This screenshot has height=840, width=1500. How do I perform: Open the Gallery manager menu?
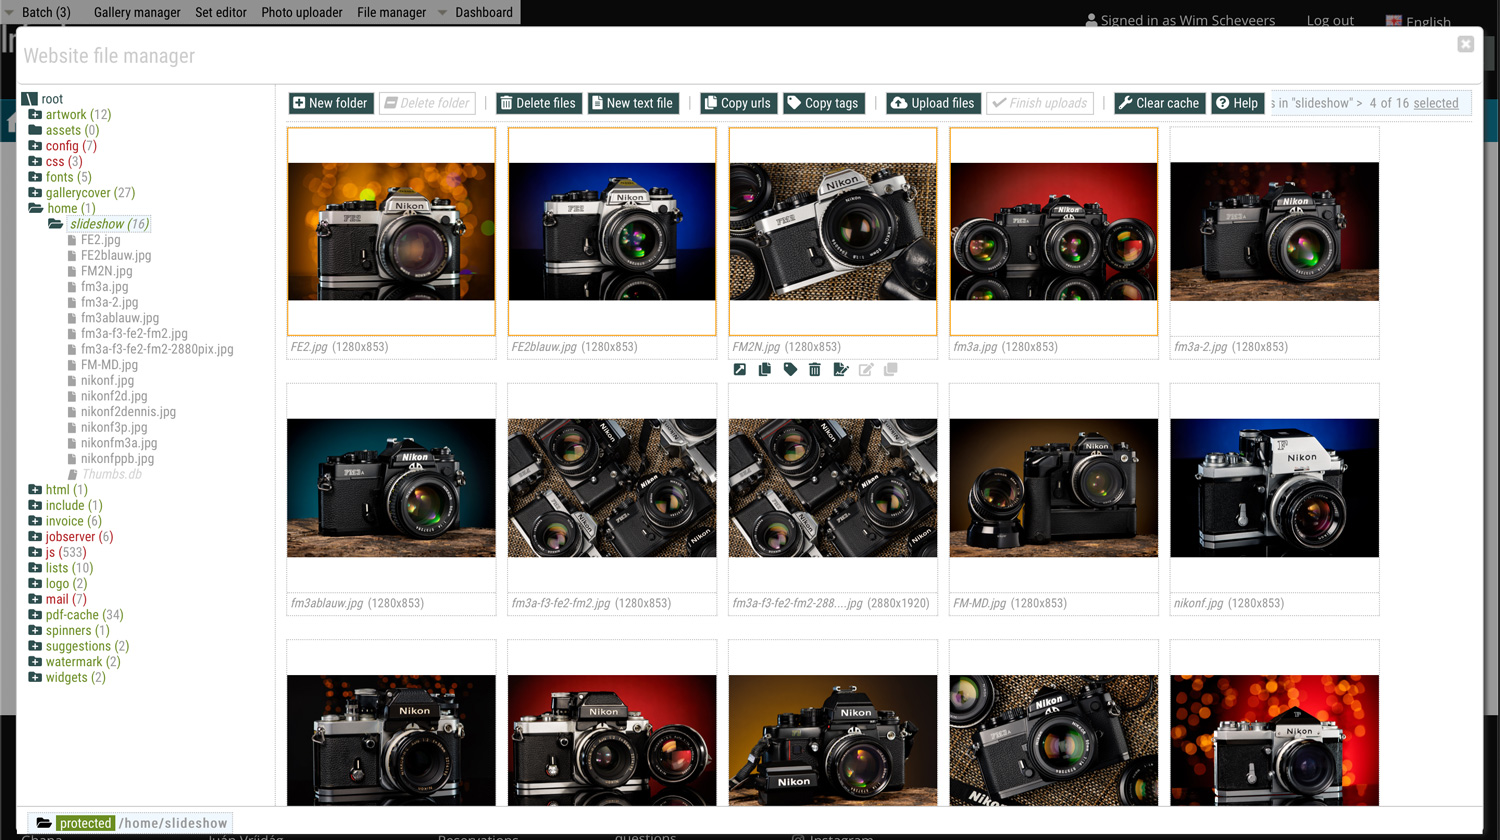click(137, 12)
